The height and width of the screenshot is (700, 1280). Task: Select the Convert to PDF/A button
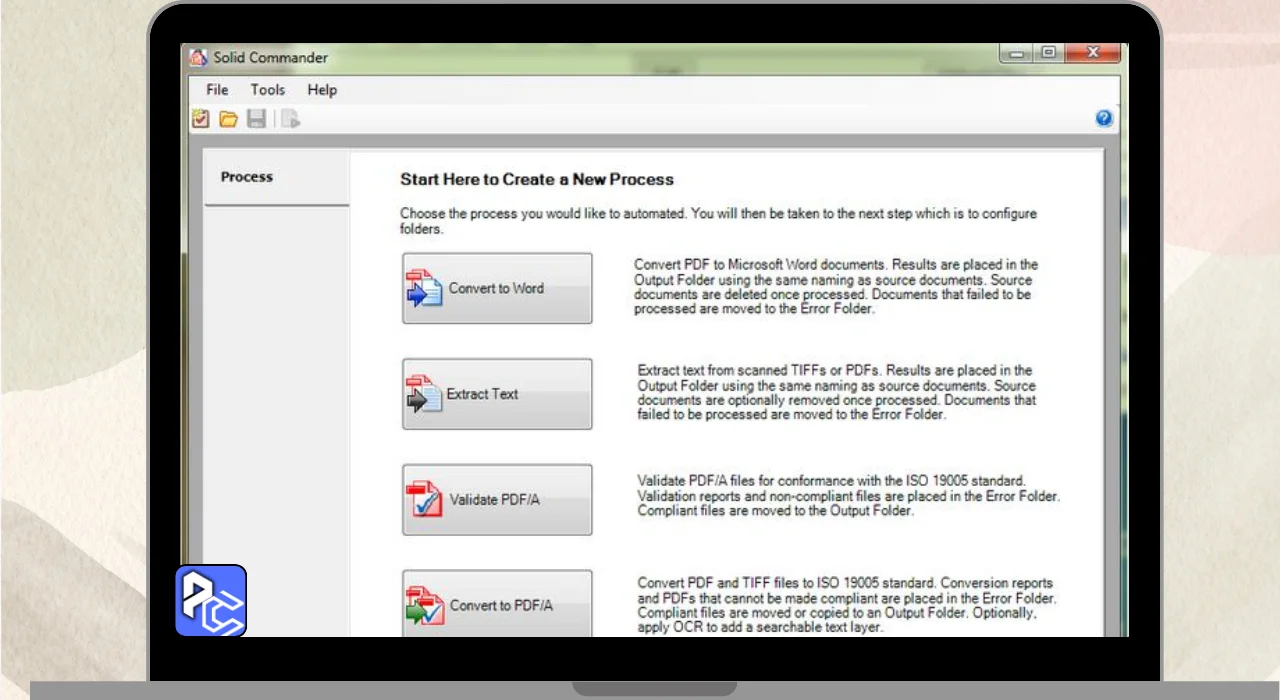497,604
